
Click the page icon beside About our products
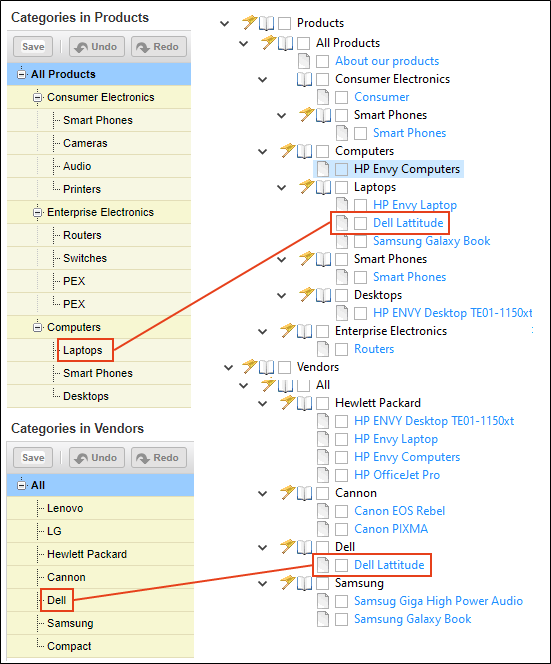(x=304, y=61)
